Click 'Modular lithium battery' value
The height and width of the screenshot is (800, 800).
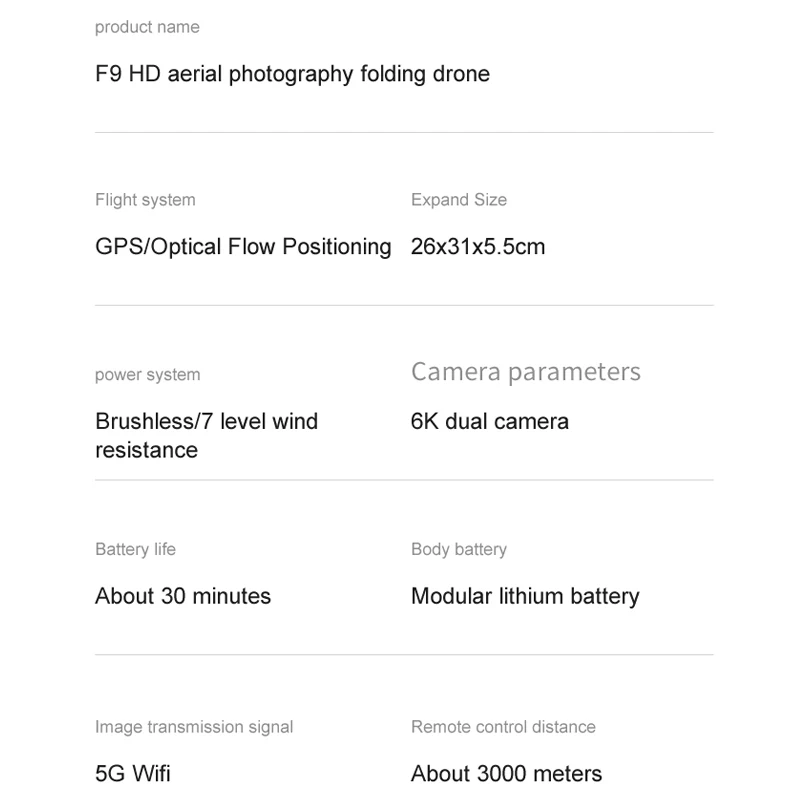[525, 597]
